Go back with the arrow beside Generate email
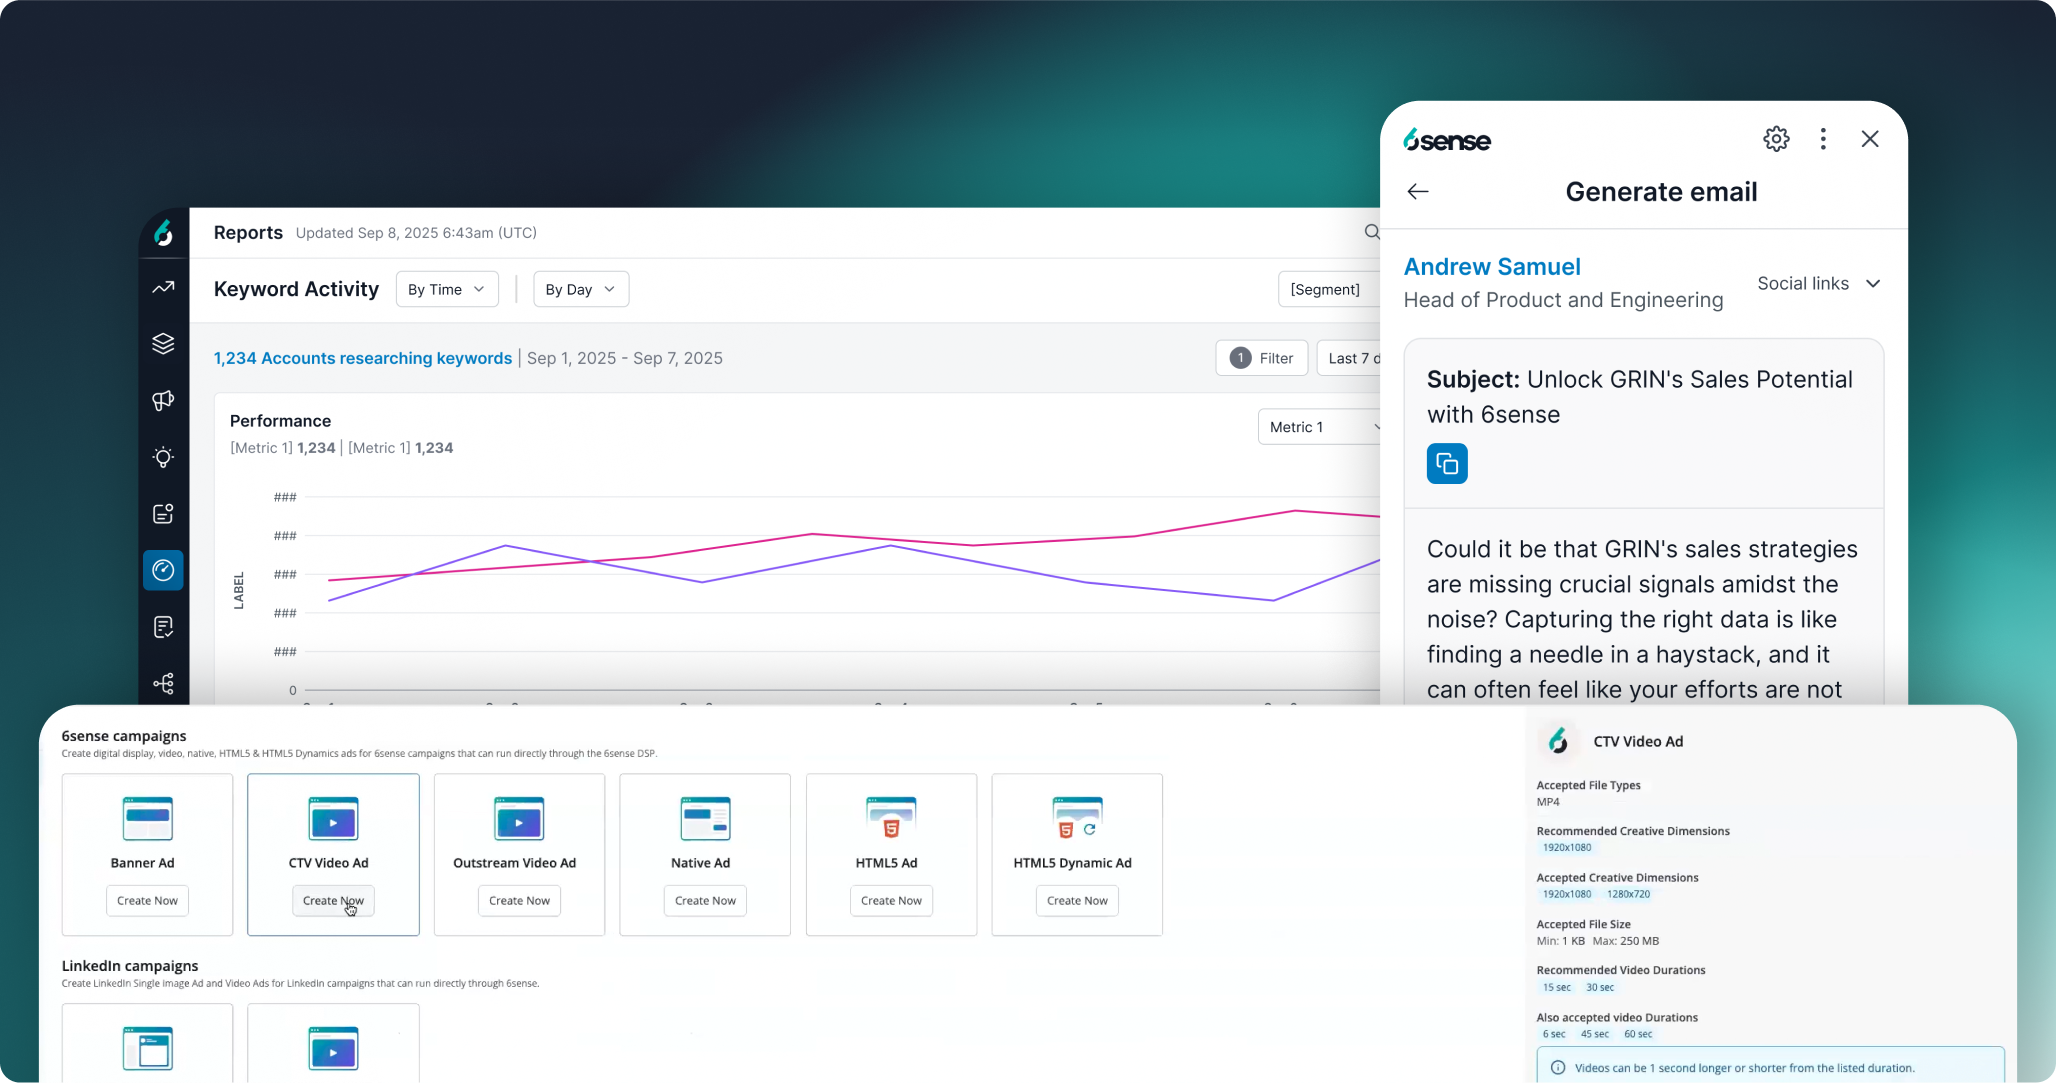Image resolution: width=2056 pixels, height=1083 pixels. point(1418,191)
